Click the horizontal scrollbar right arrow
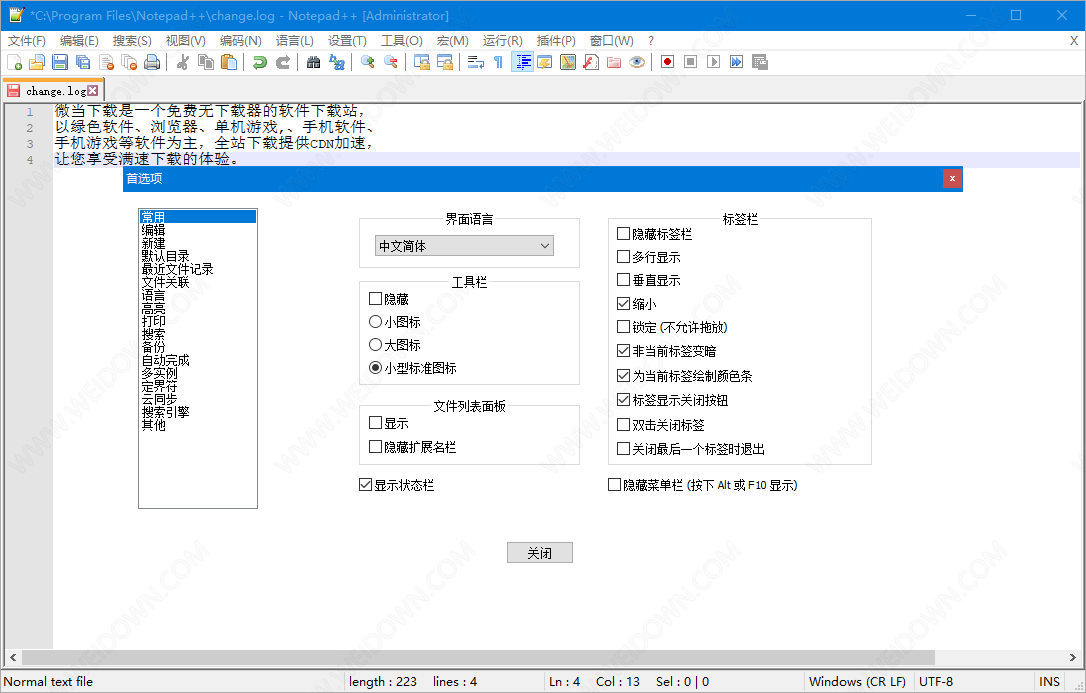The height and width of the screenshot is (693, 1086). coord(1074,657)
